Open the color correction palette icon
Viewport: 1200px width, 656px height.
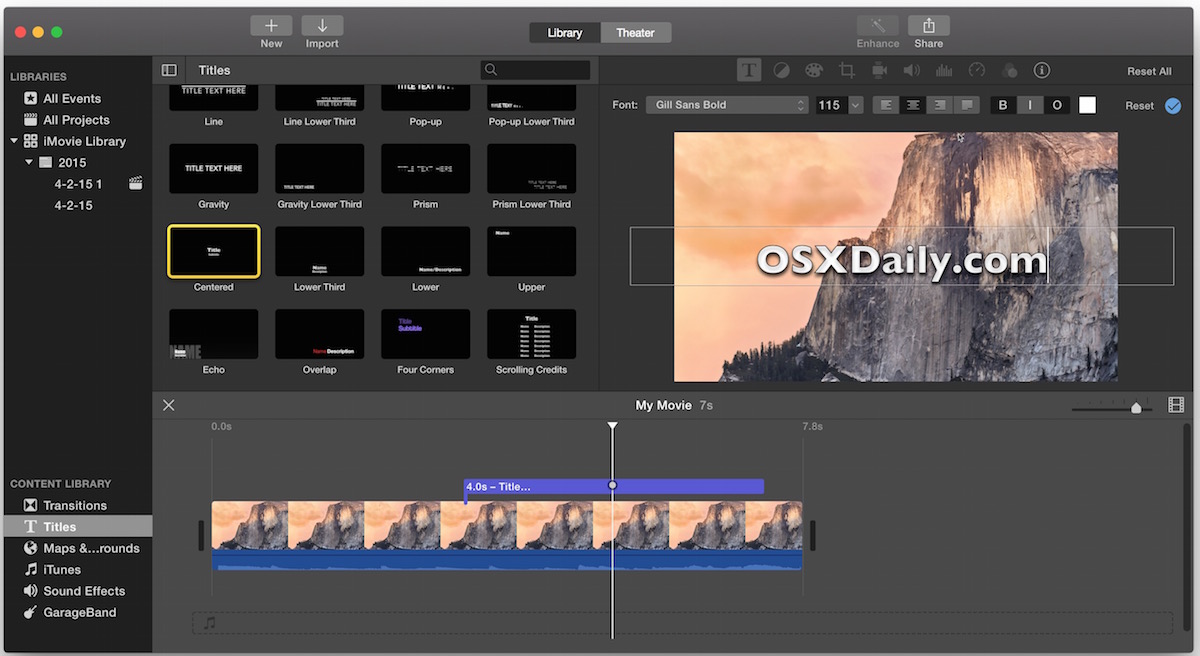click(x=814, y=70)
